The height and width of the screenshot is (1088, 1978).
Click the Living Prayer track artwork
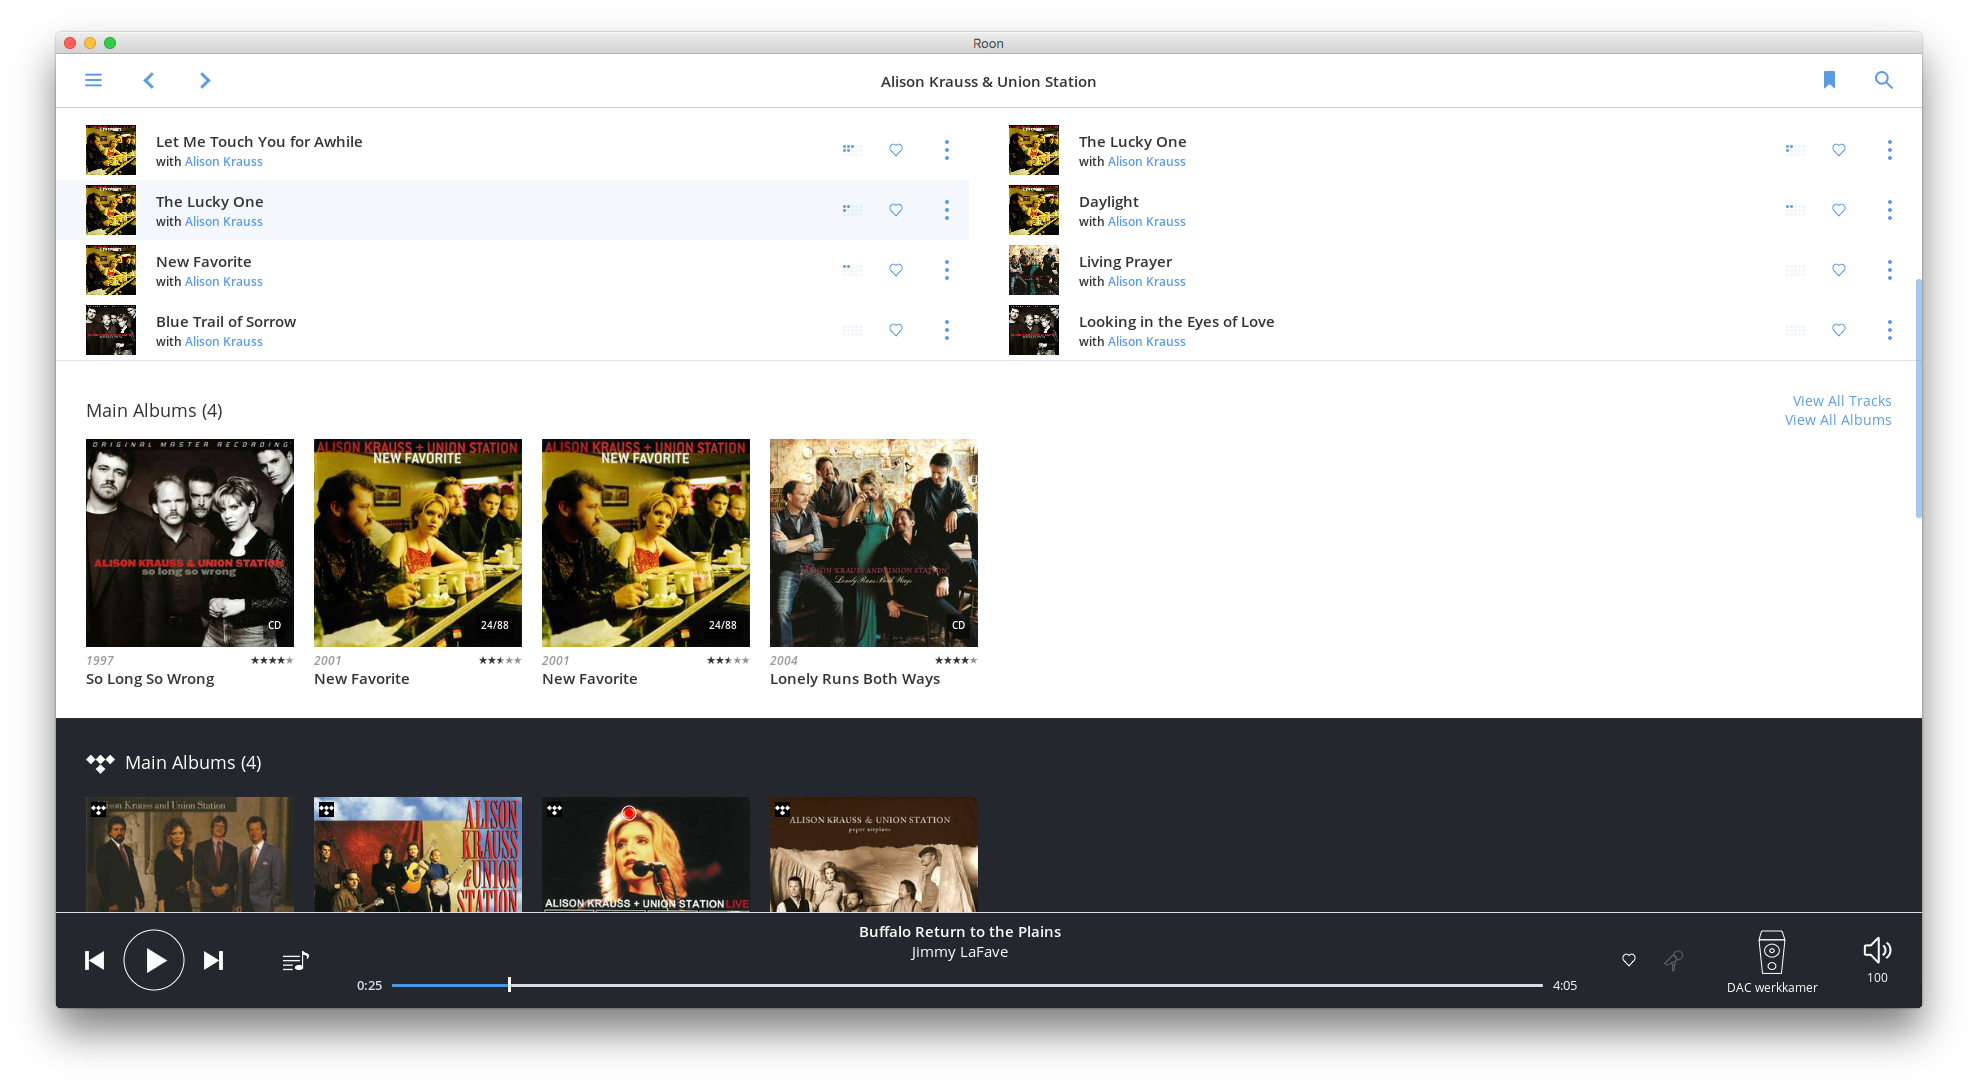click(1034, 270)
